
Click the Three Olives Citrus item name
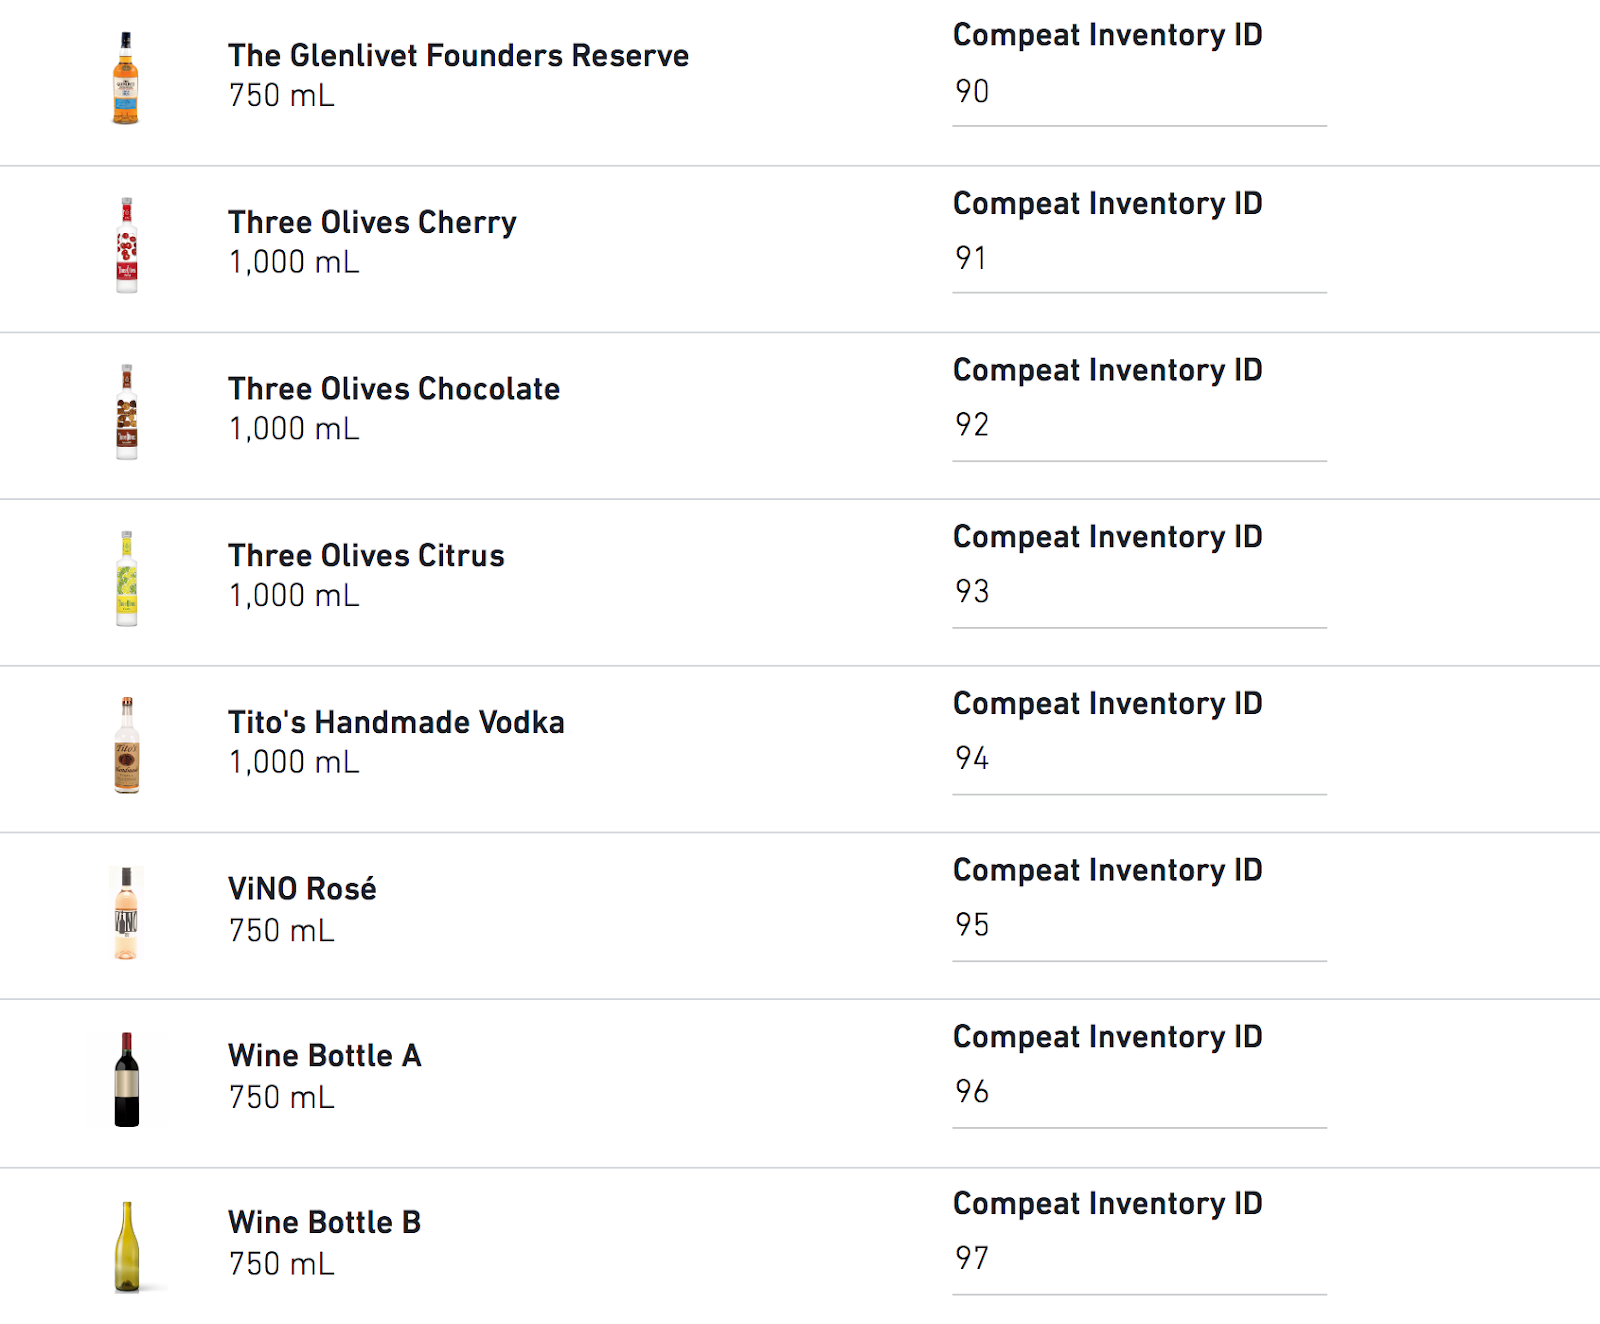coord(366,556)
